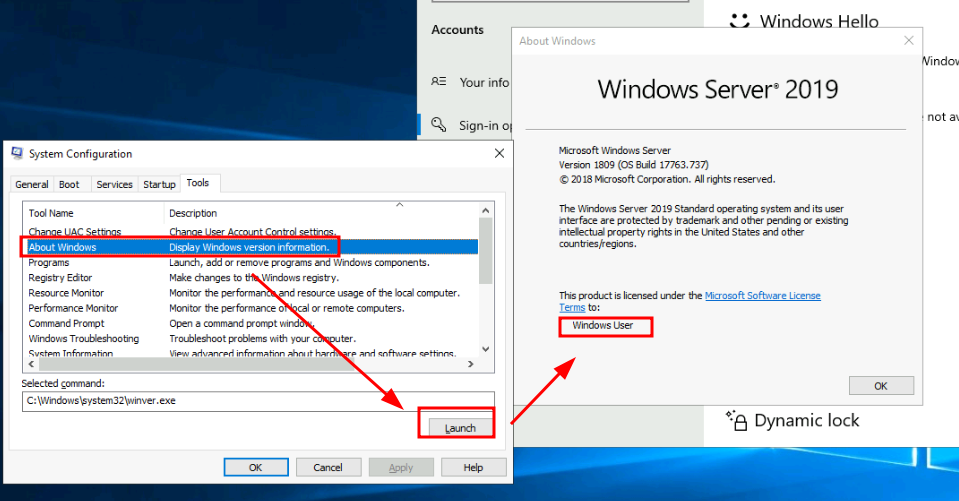Open the Microsoft Software License Terms link
This screenshot has height=501, width=959.
click(x=762, y=296)
